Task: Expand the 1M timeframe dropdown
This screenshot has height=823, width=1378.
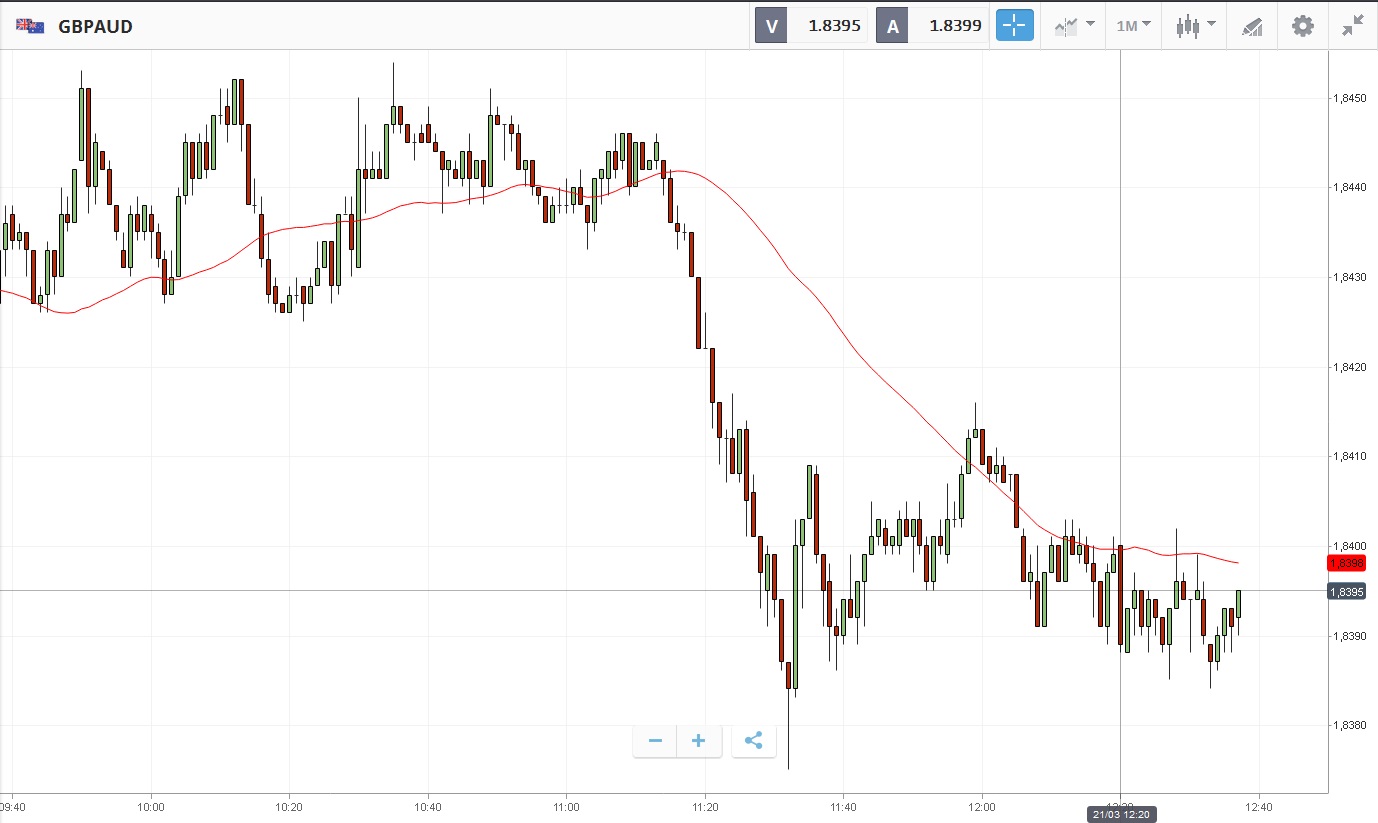Action: point(1133,26)
